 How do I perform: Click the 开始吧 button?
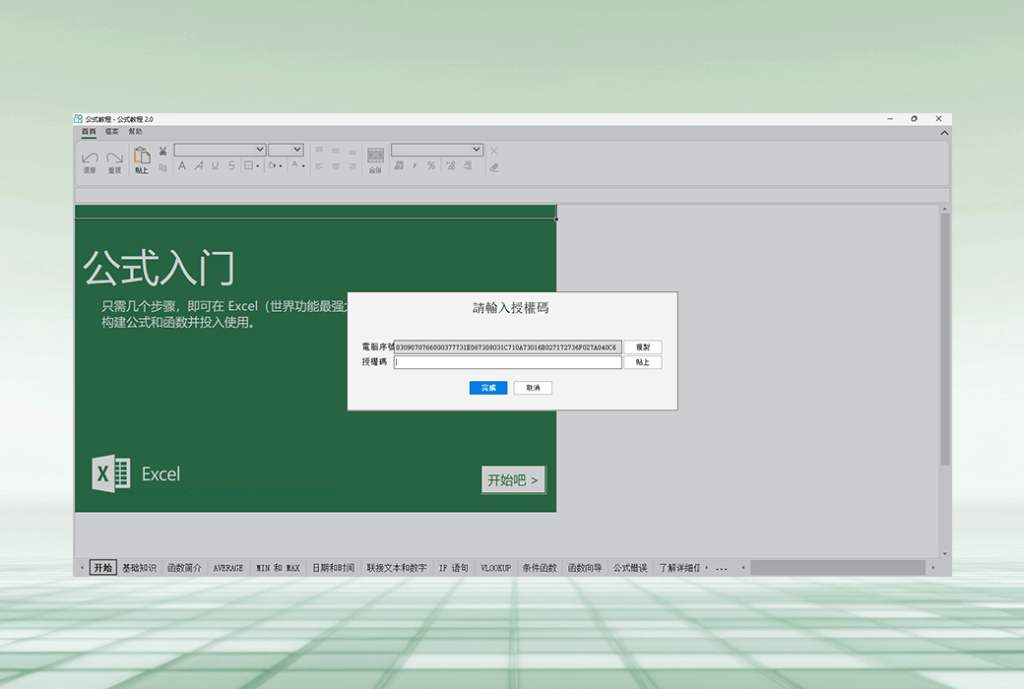[x=512, y=479]
